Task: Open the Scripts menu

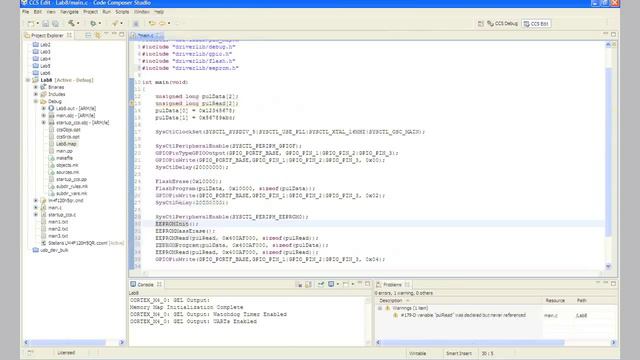Action: click(x=122, y=12)
